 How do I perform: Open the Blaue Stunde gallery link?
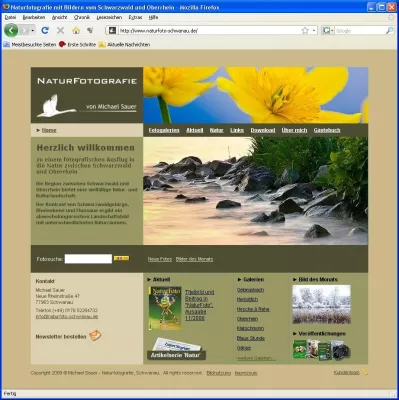pyautogui.click(x=251, y=338)
